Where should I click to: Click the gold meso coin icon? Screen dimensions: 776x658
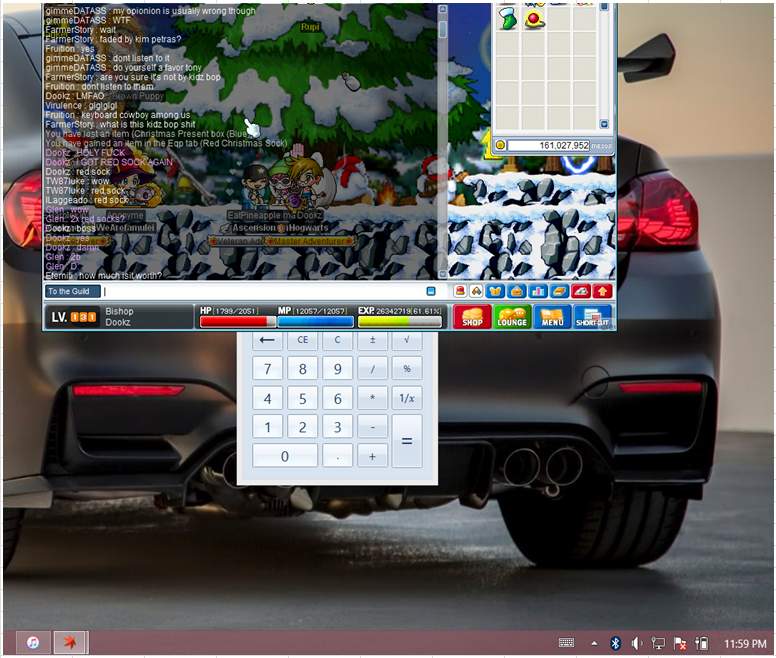pos(500,145)
